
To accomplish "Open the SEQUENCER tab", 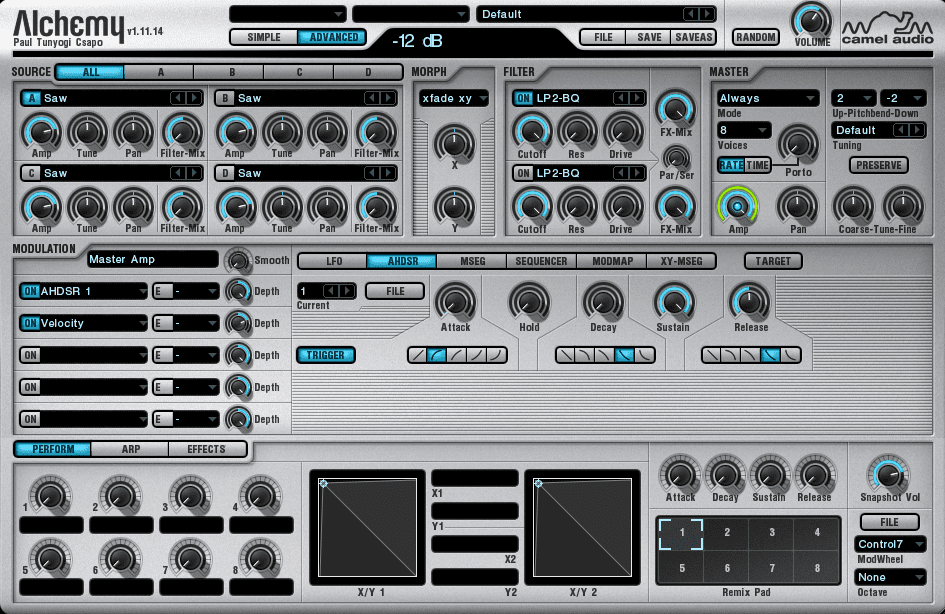I will [x=541, y=261].
